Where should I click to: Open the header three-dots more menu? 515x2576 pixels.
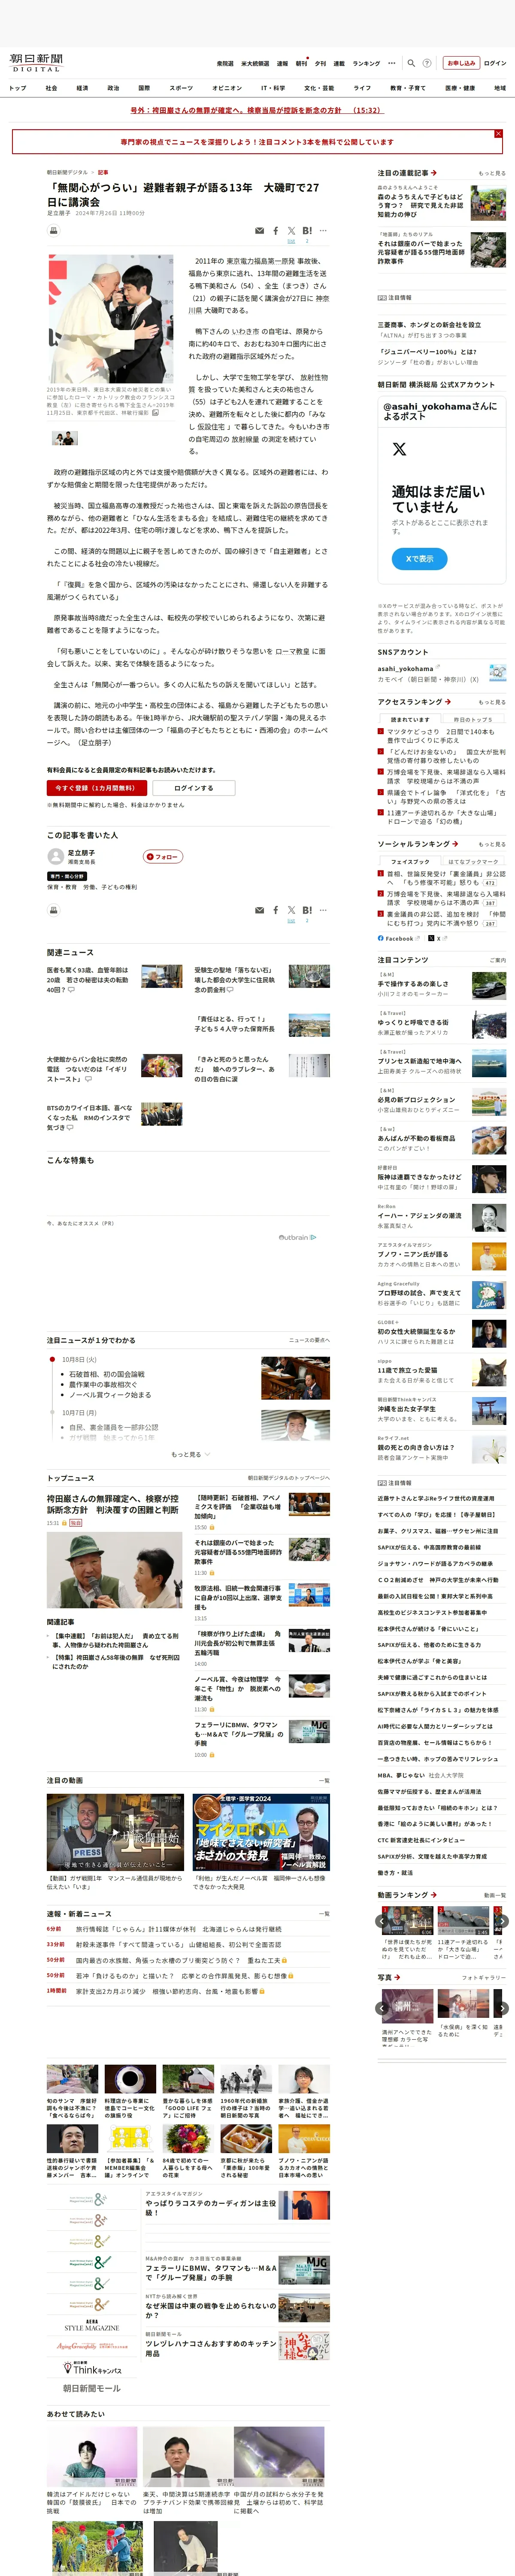tap(392, 63)
